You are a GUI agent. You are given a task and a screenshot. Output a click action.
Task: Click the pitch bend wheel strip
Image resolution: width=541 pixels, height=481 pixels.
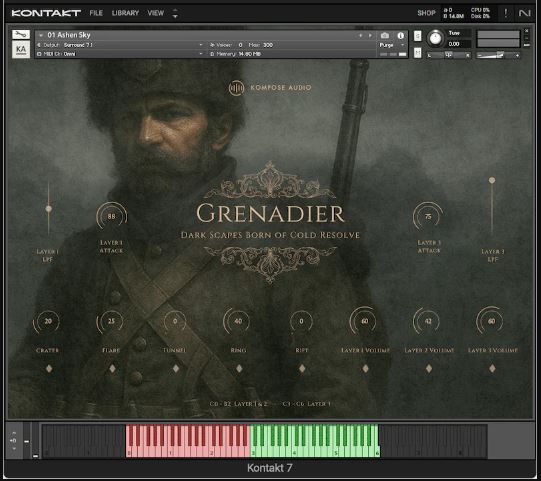pos(27,441)
